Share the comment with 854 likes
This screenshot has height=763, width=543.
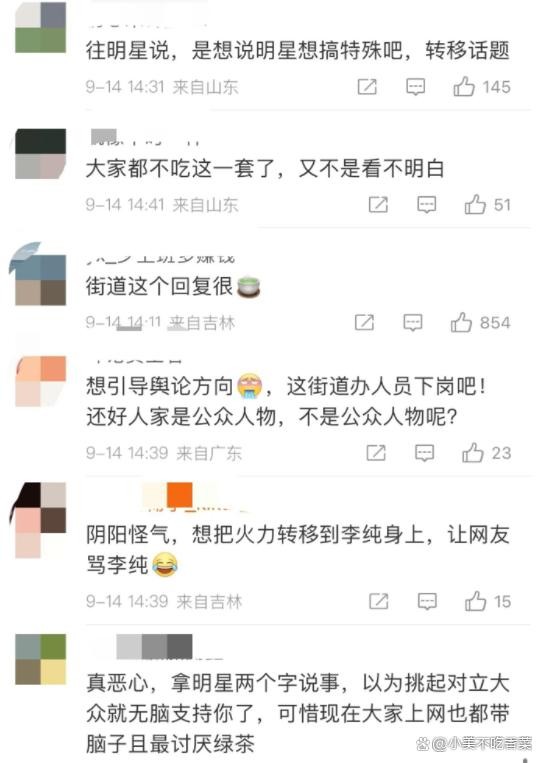[364, 322]
